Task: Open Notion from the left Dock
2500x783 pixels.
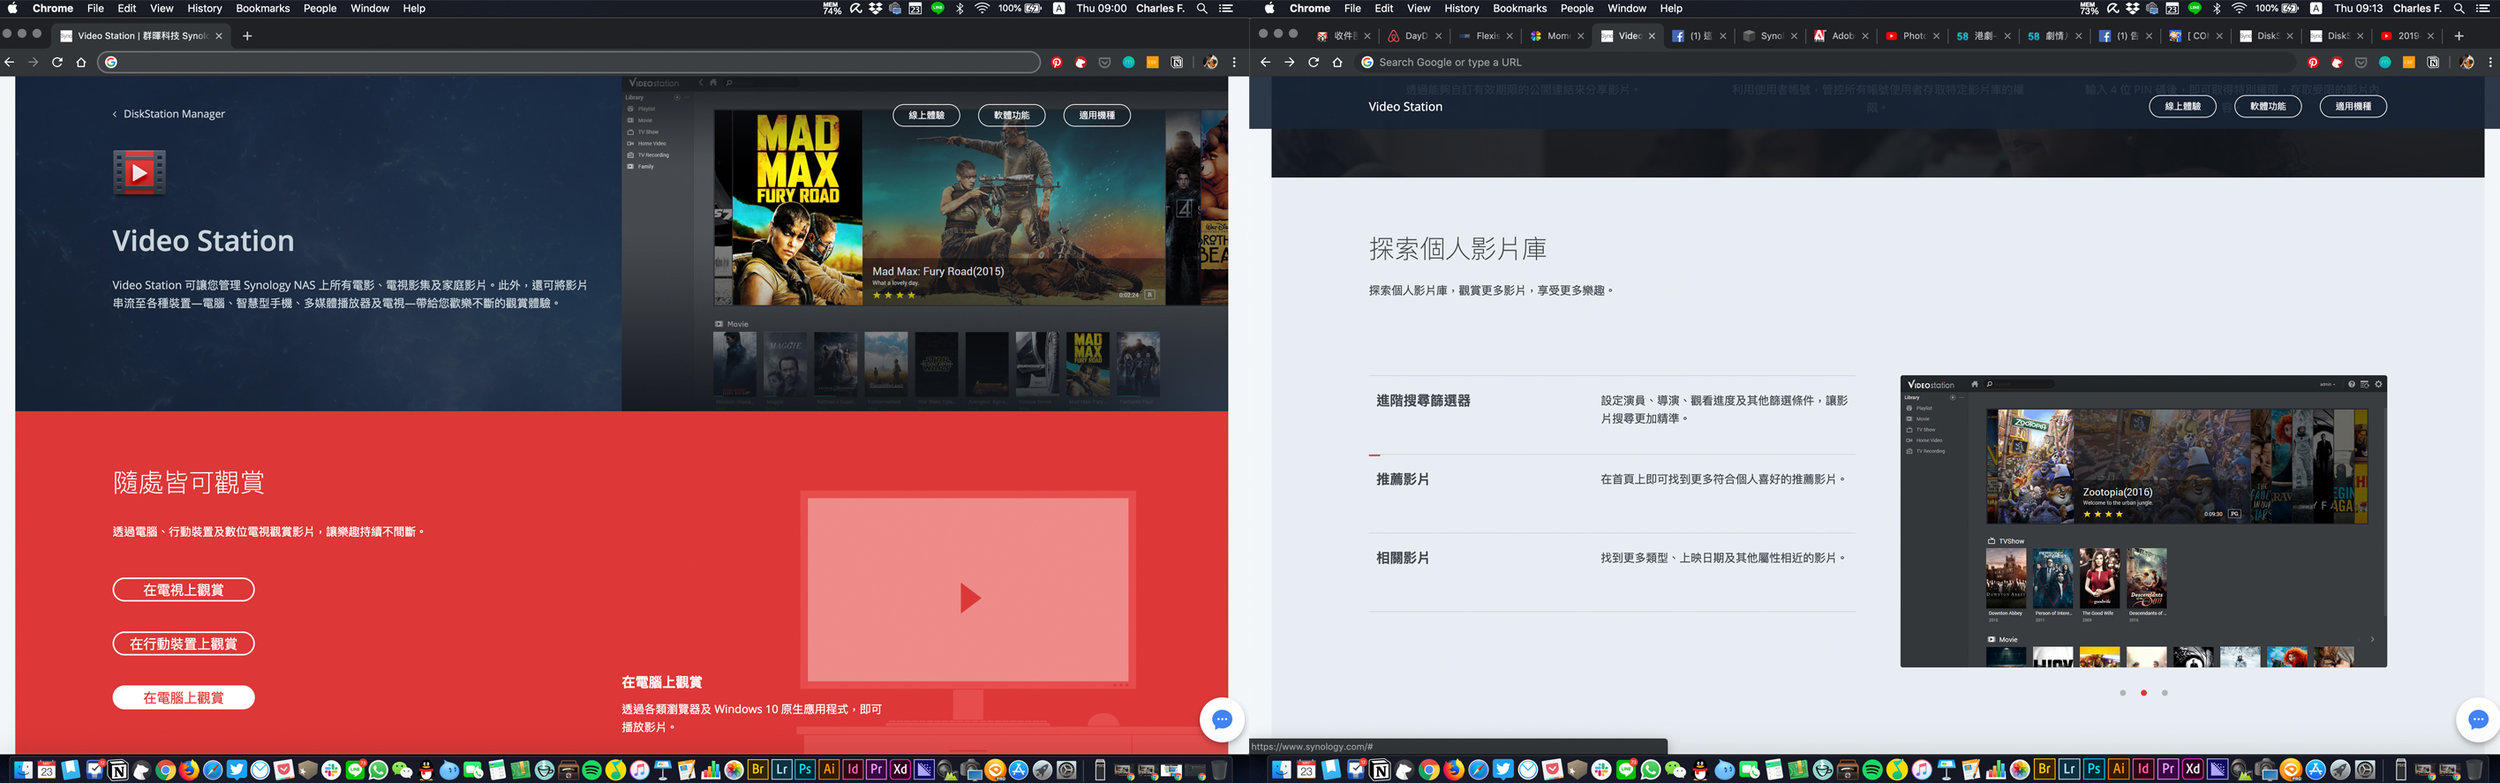Action: tap(118, 769)
